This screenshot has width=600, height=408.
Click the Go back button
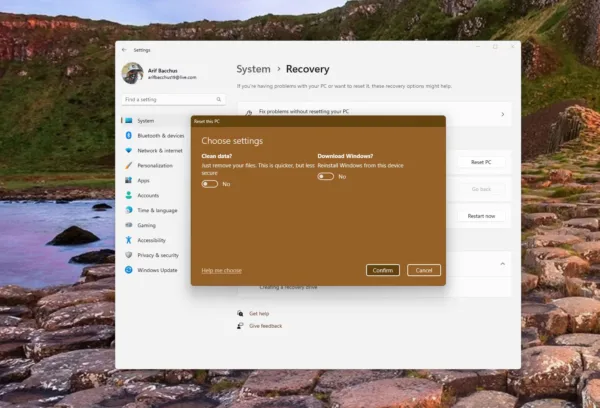tap(481, 189)
